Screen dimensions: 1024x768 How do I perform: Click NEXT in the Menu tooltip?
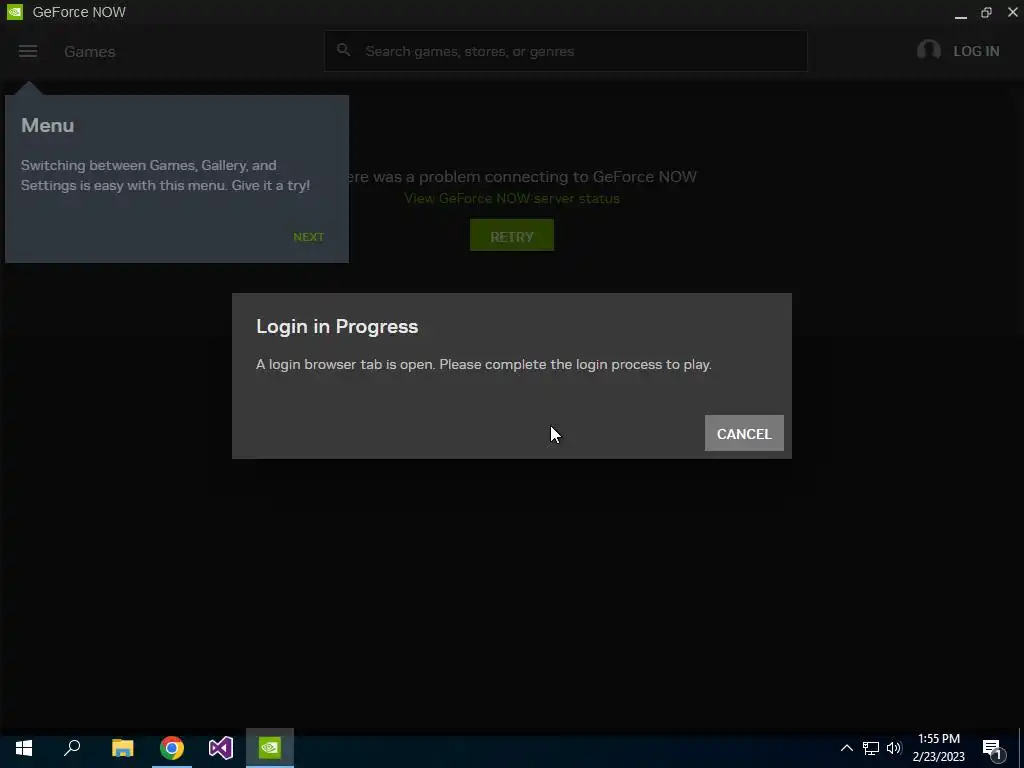(308, 237)
